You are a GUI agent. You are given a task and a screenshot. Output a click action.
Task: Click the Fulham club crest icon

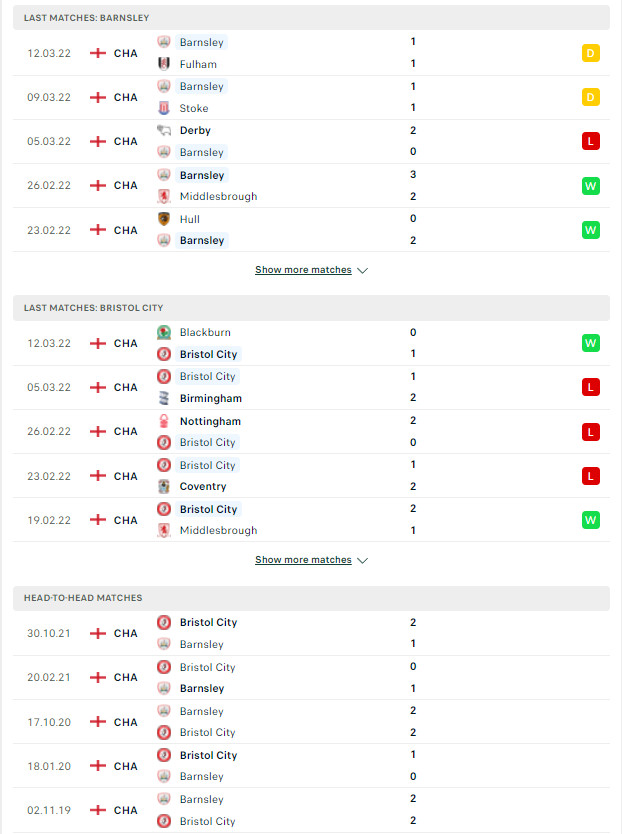[x=164, y=64]
